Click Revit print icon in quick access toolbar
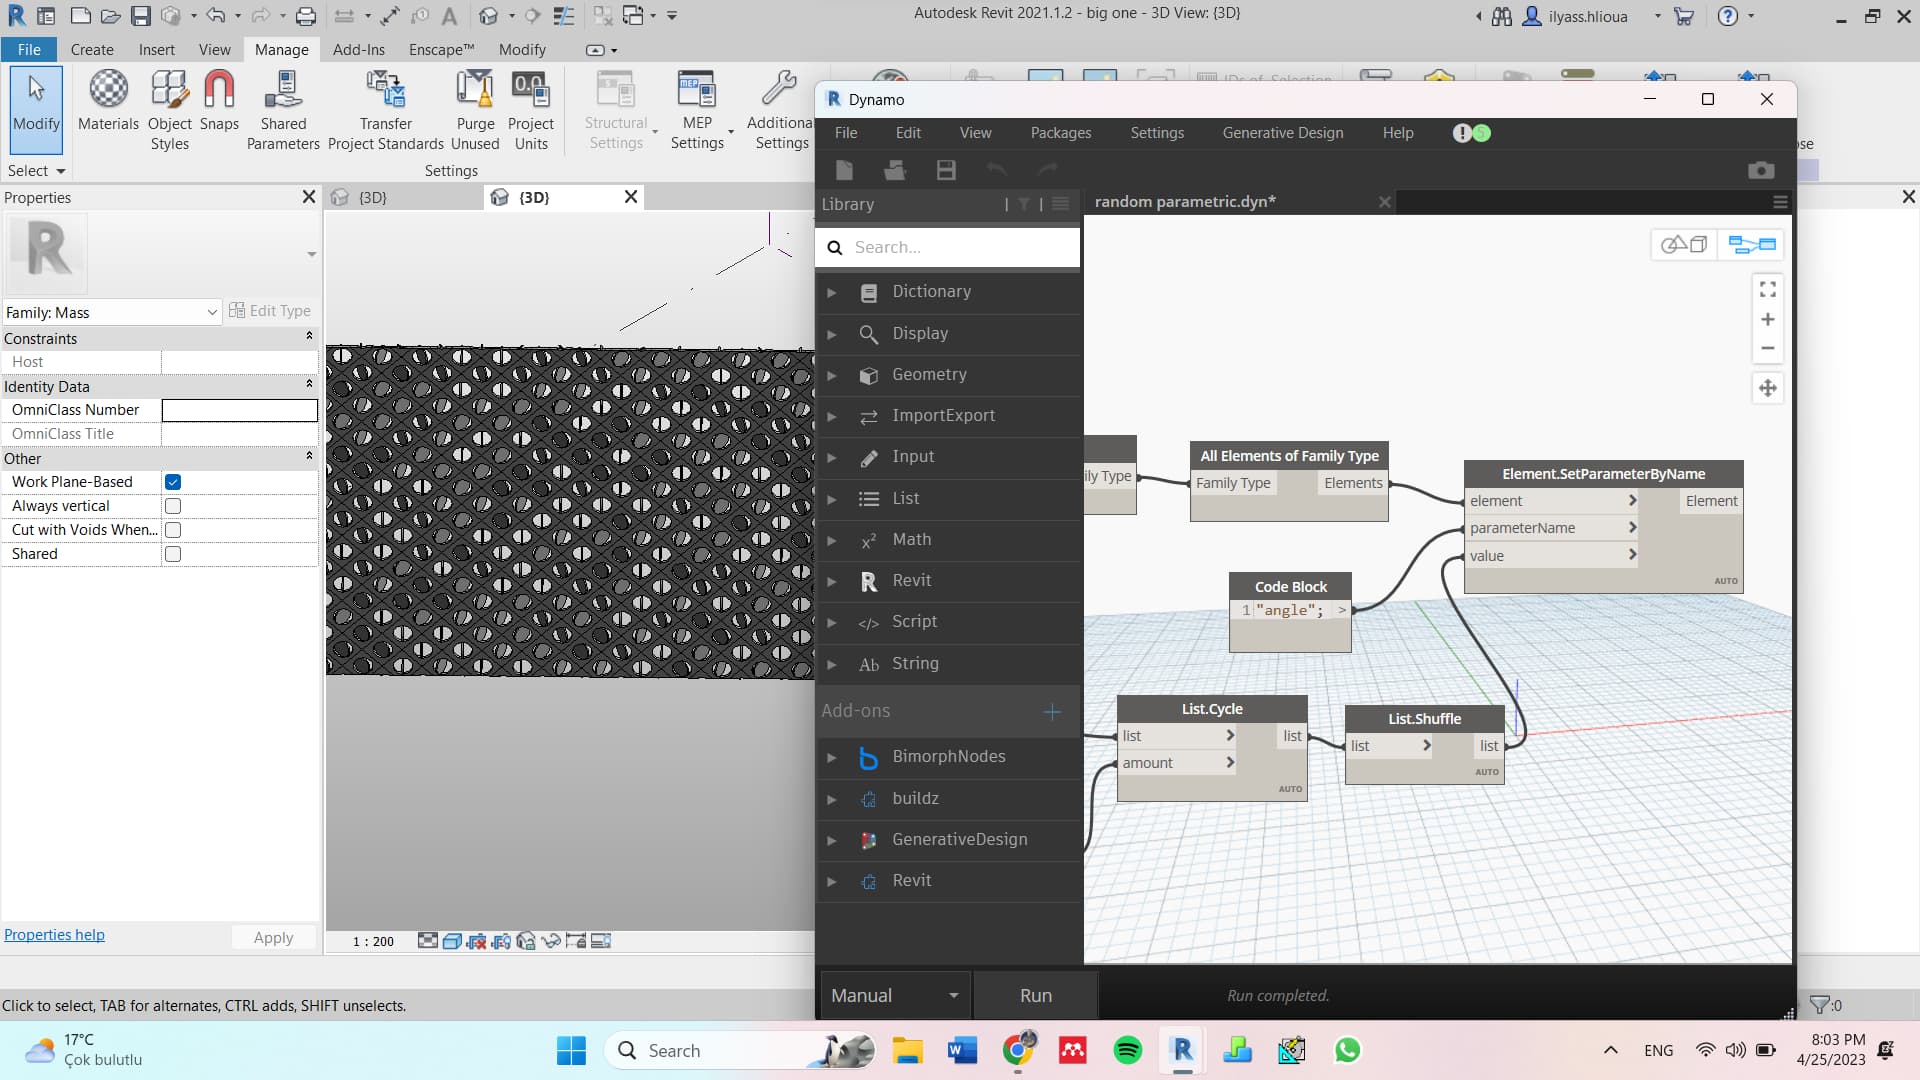 click(x=306, y=16)
